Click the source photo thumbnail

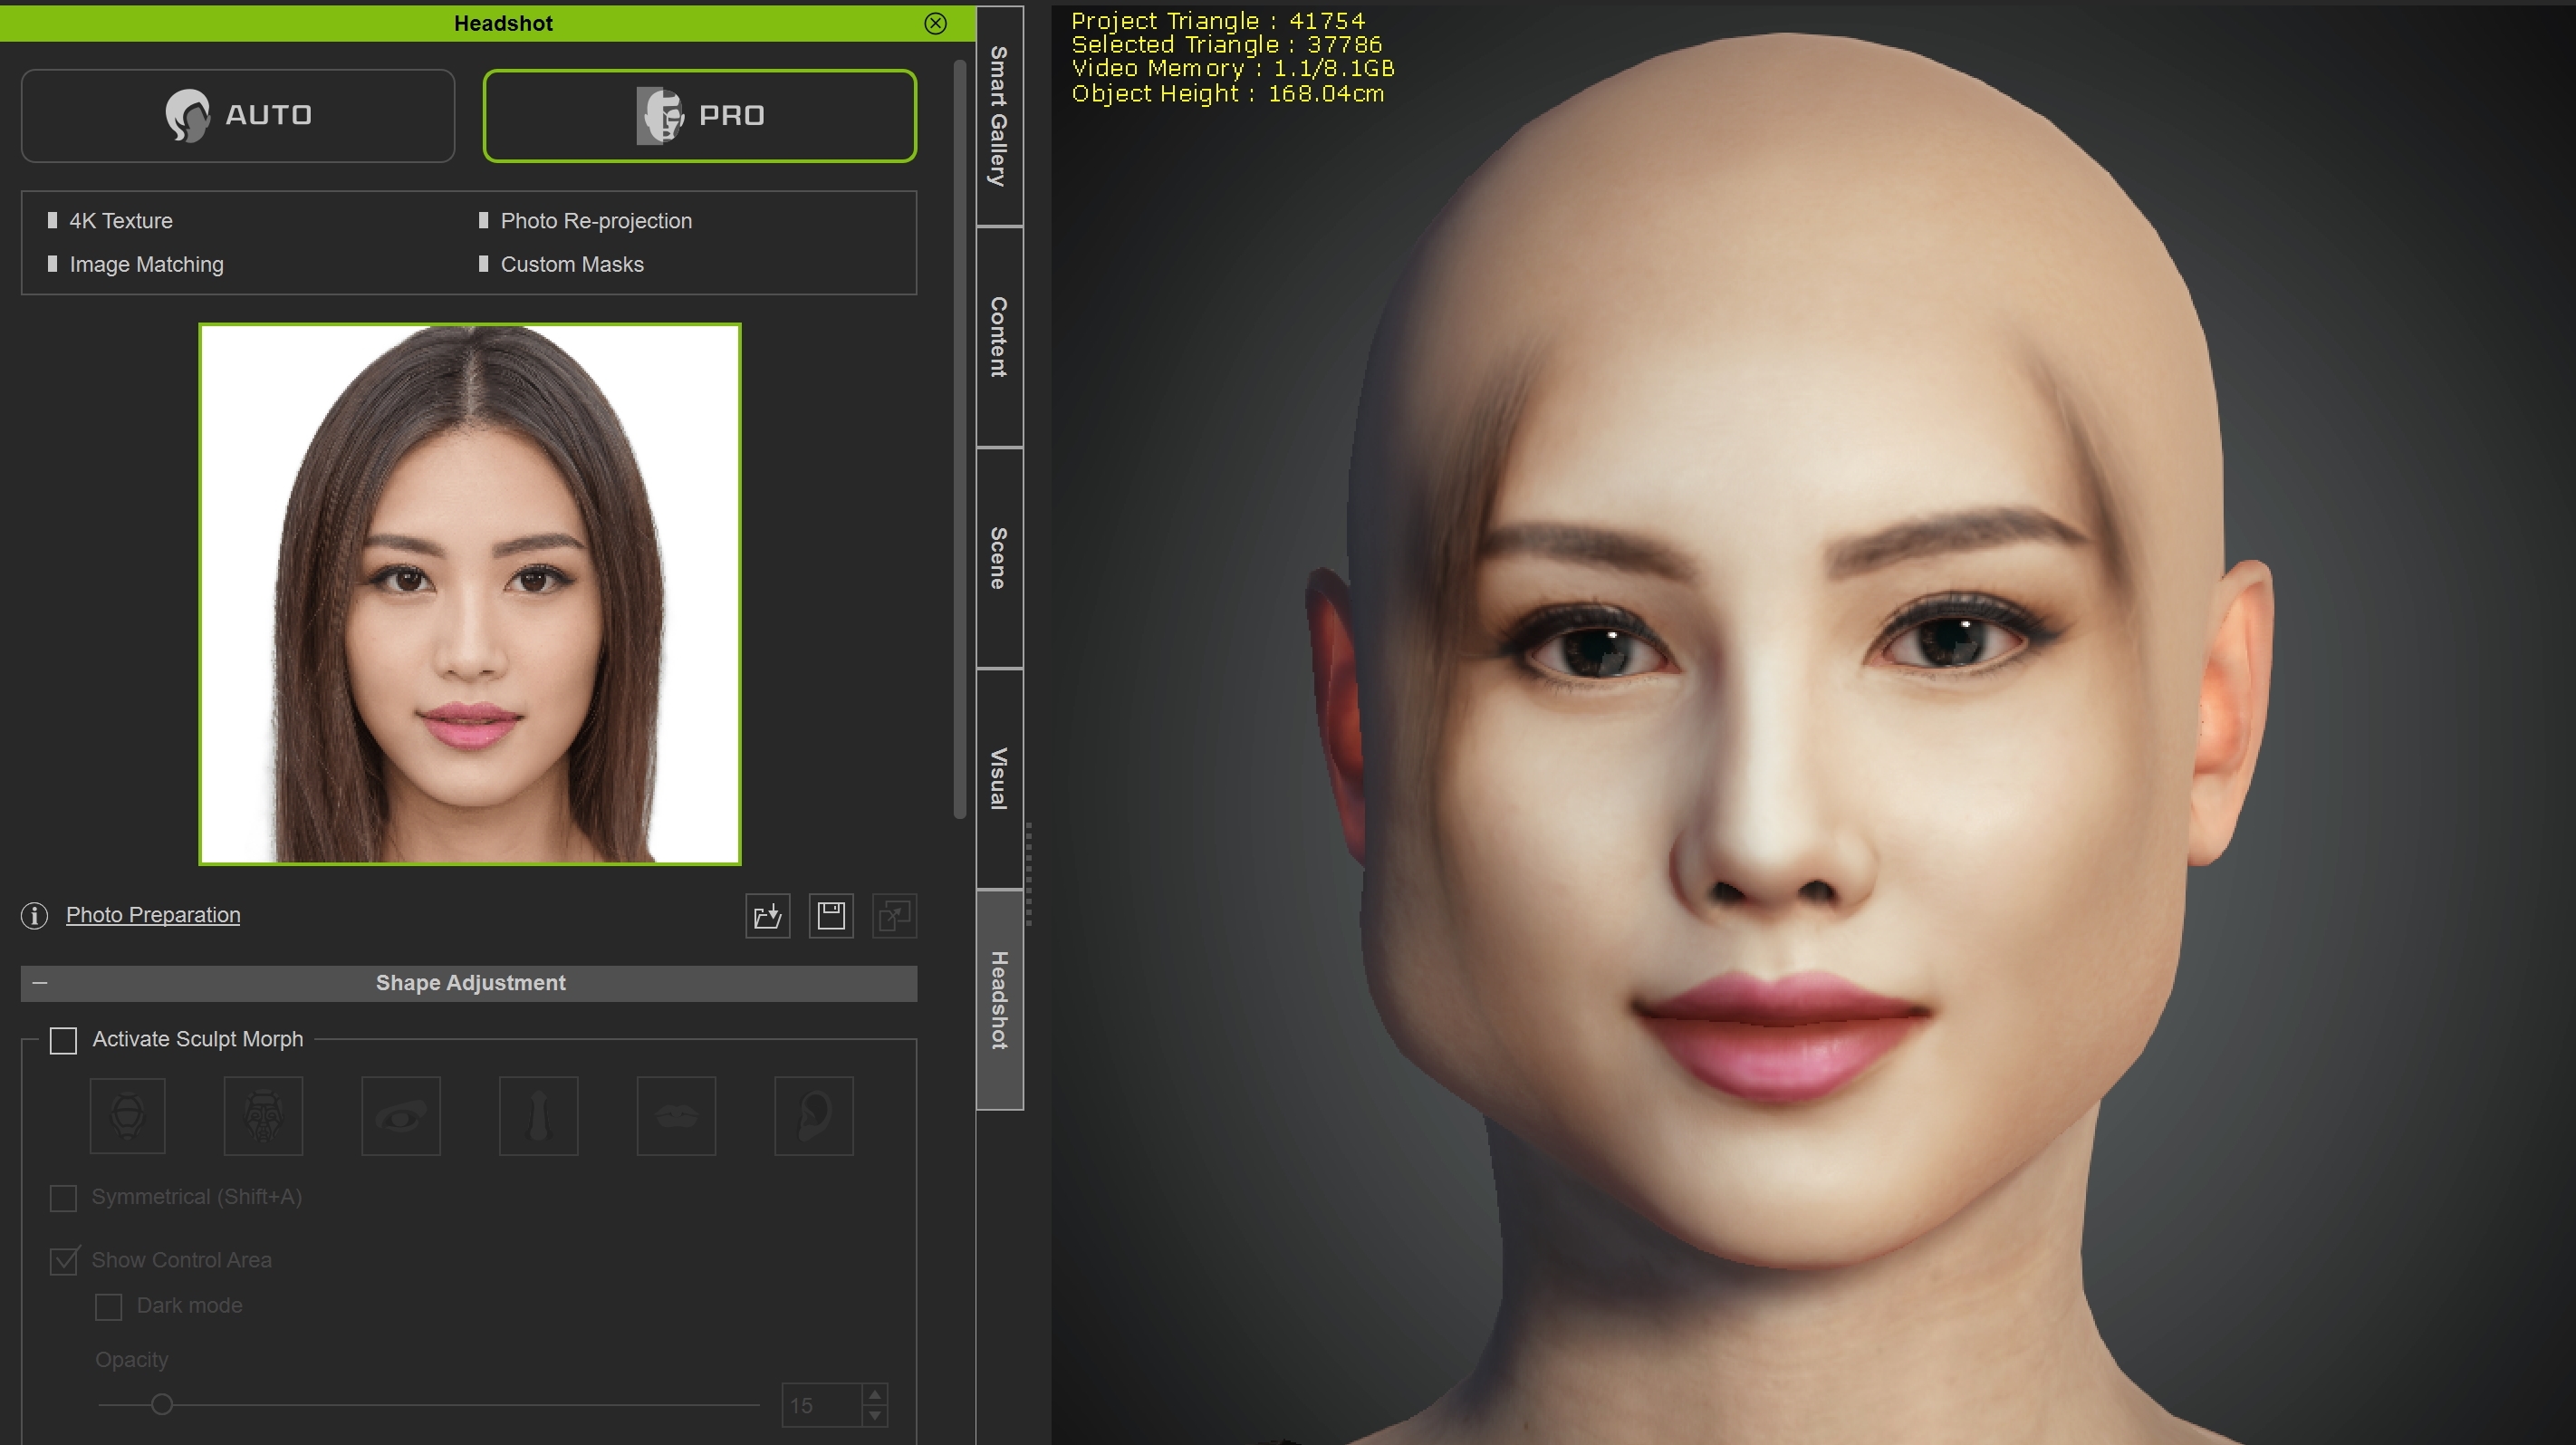pyautogui.click(x=469, y=593)
